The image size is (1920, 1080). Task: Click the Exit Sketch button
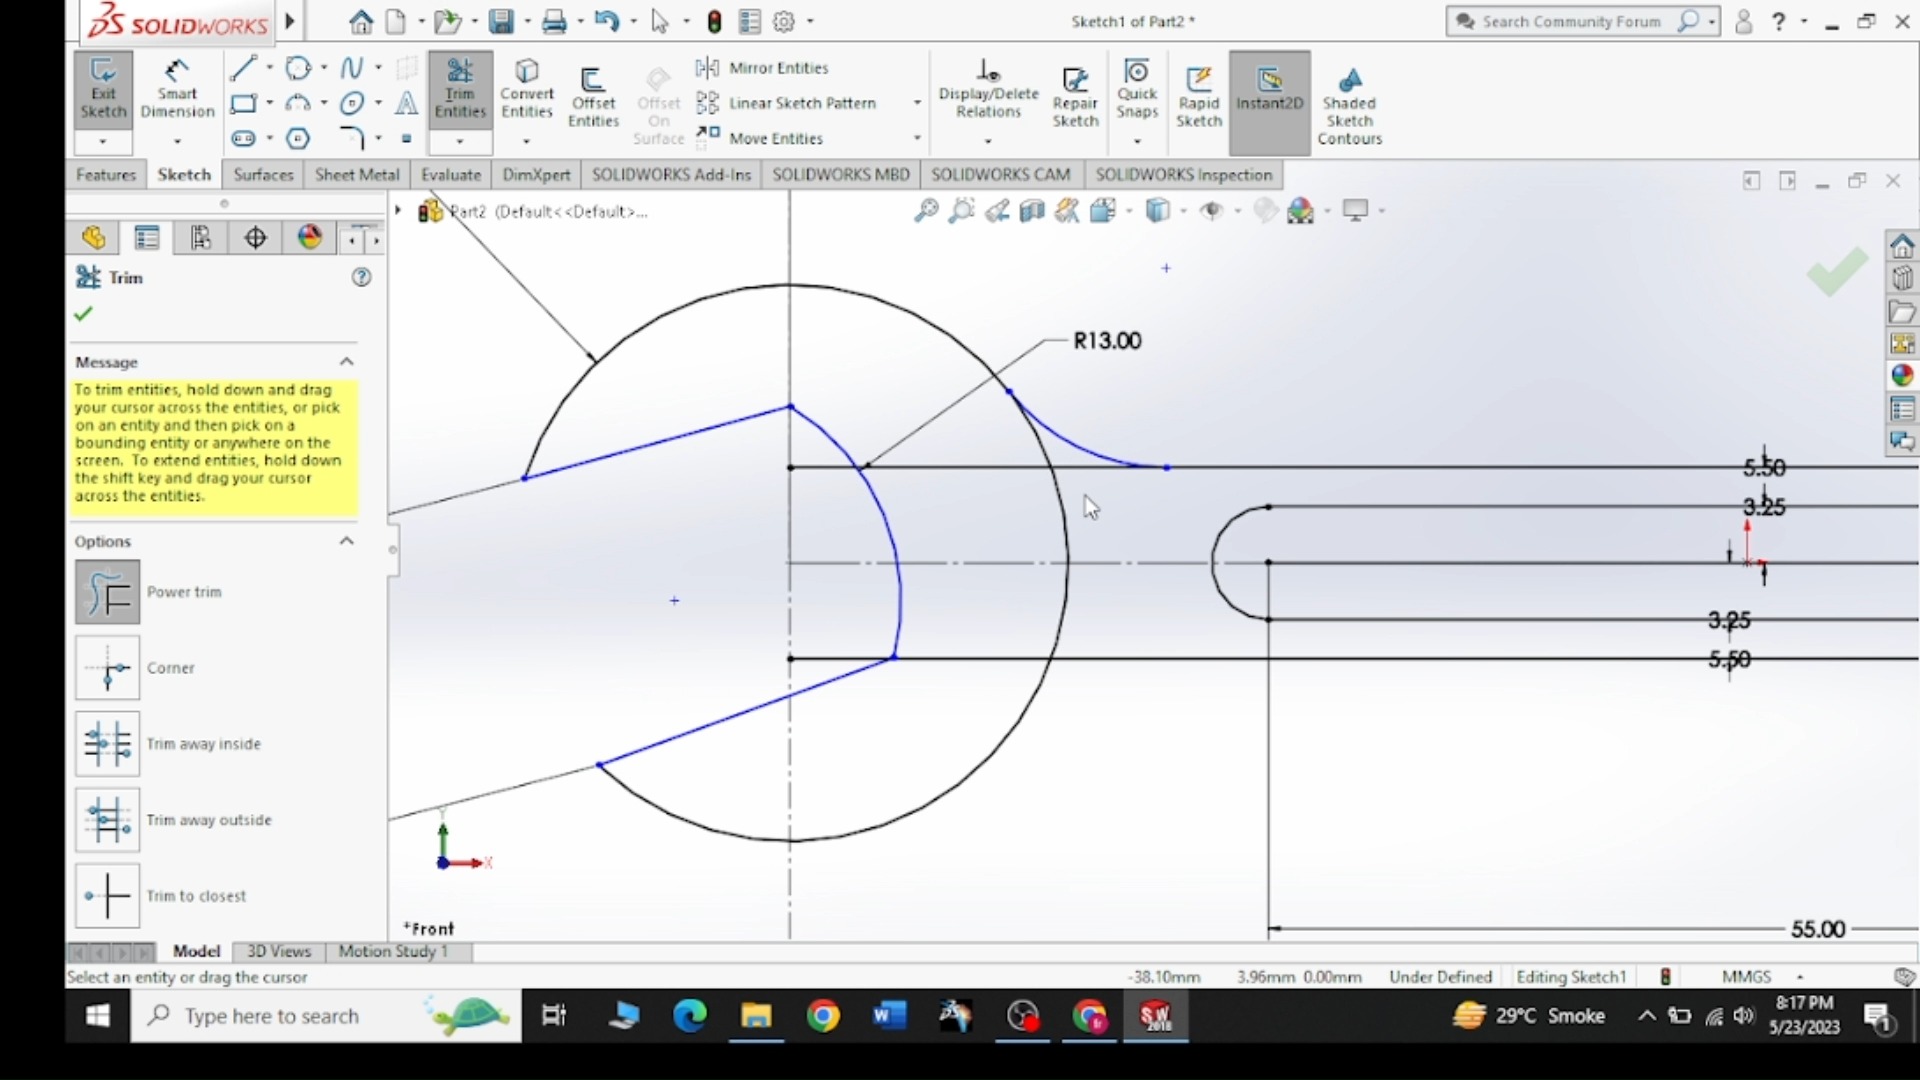coord(103,90)
